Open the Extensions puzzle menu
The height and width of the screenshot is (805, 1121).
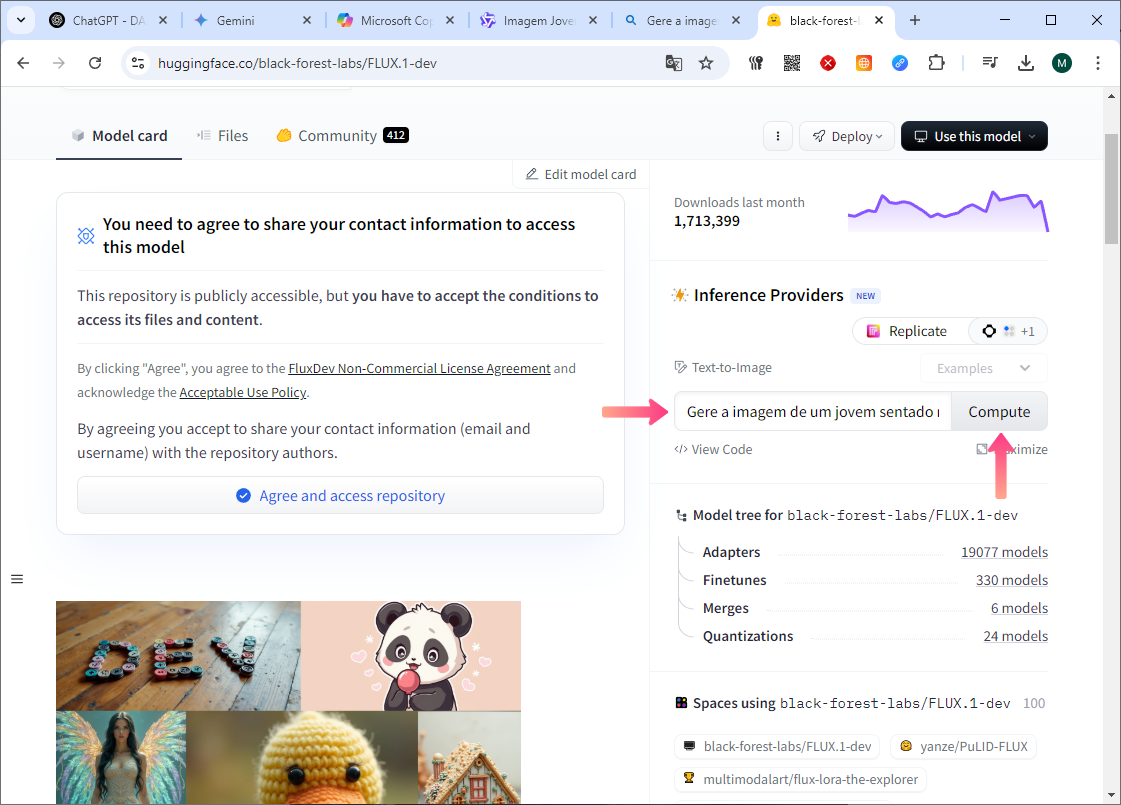coord(936,63)
